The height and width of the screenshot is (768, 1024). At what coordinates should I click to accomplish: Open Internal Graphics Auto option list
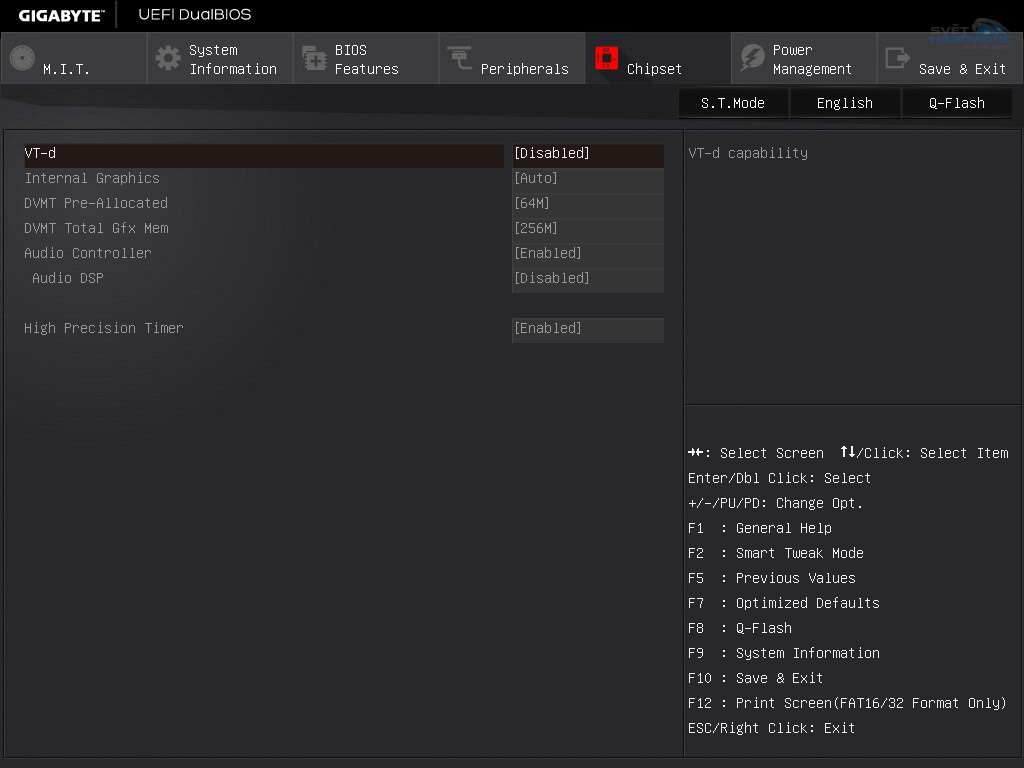(587, 179)
